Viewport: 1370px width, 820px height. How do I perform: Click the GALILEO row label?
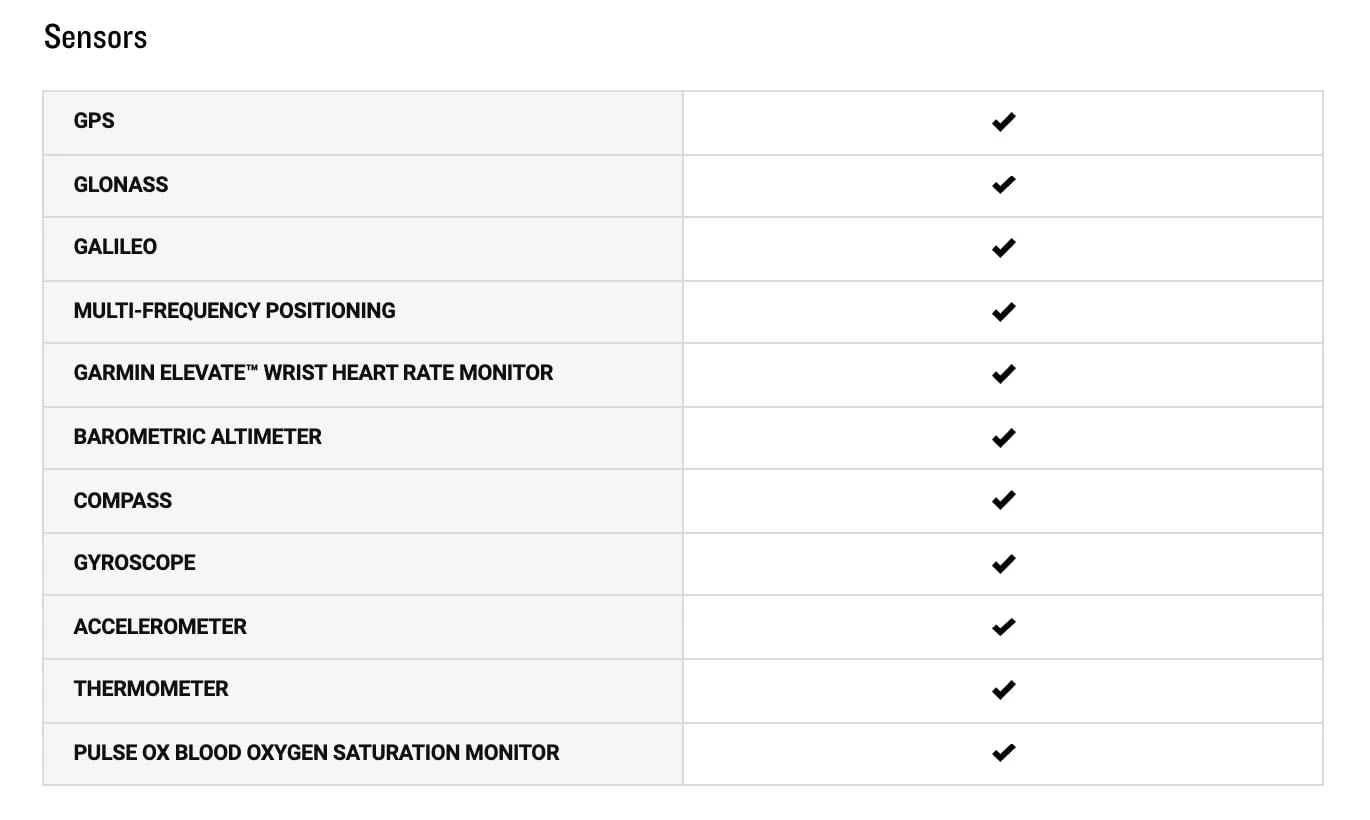coord(115,247)
